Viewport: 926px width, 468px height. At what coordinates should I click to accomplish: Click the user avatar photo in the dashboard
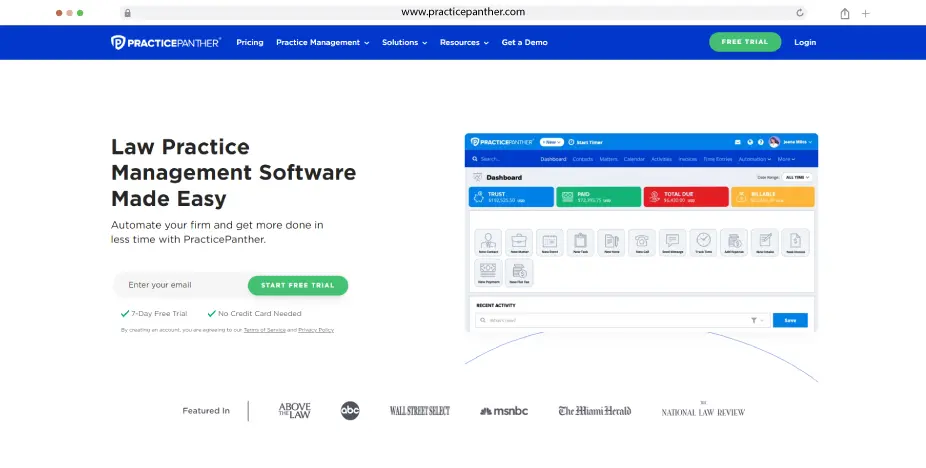(x=774, y=142)
